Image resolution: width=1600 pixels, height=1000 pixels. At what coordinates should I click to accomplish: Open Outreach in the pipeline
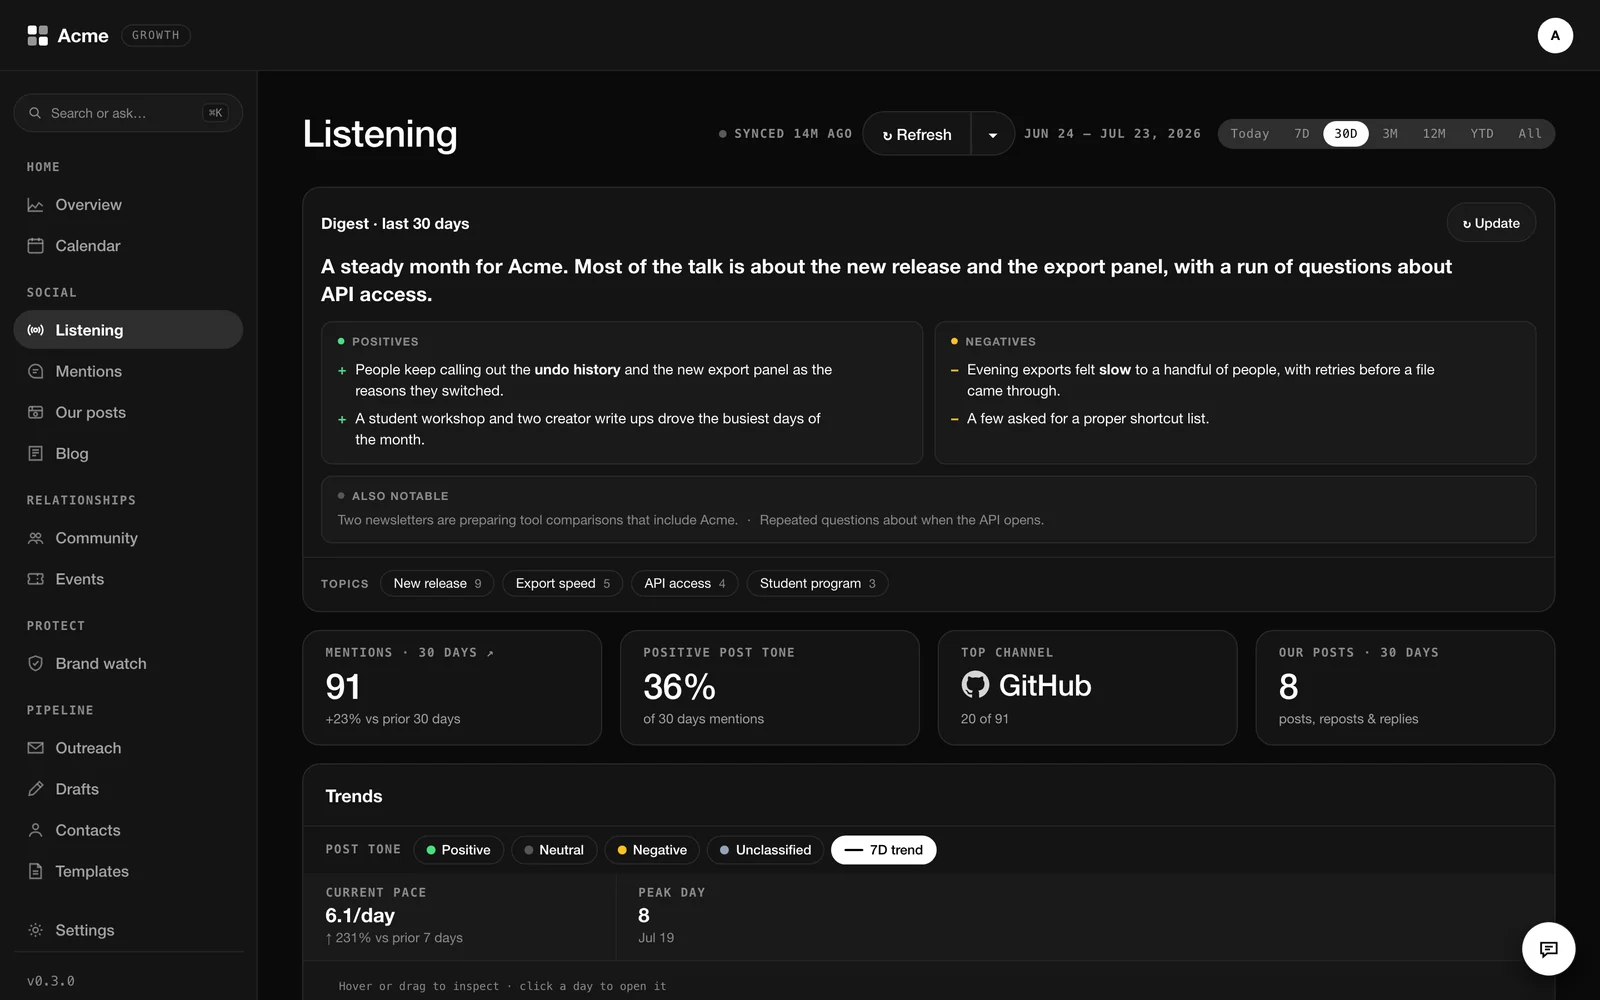(128, 748)
